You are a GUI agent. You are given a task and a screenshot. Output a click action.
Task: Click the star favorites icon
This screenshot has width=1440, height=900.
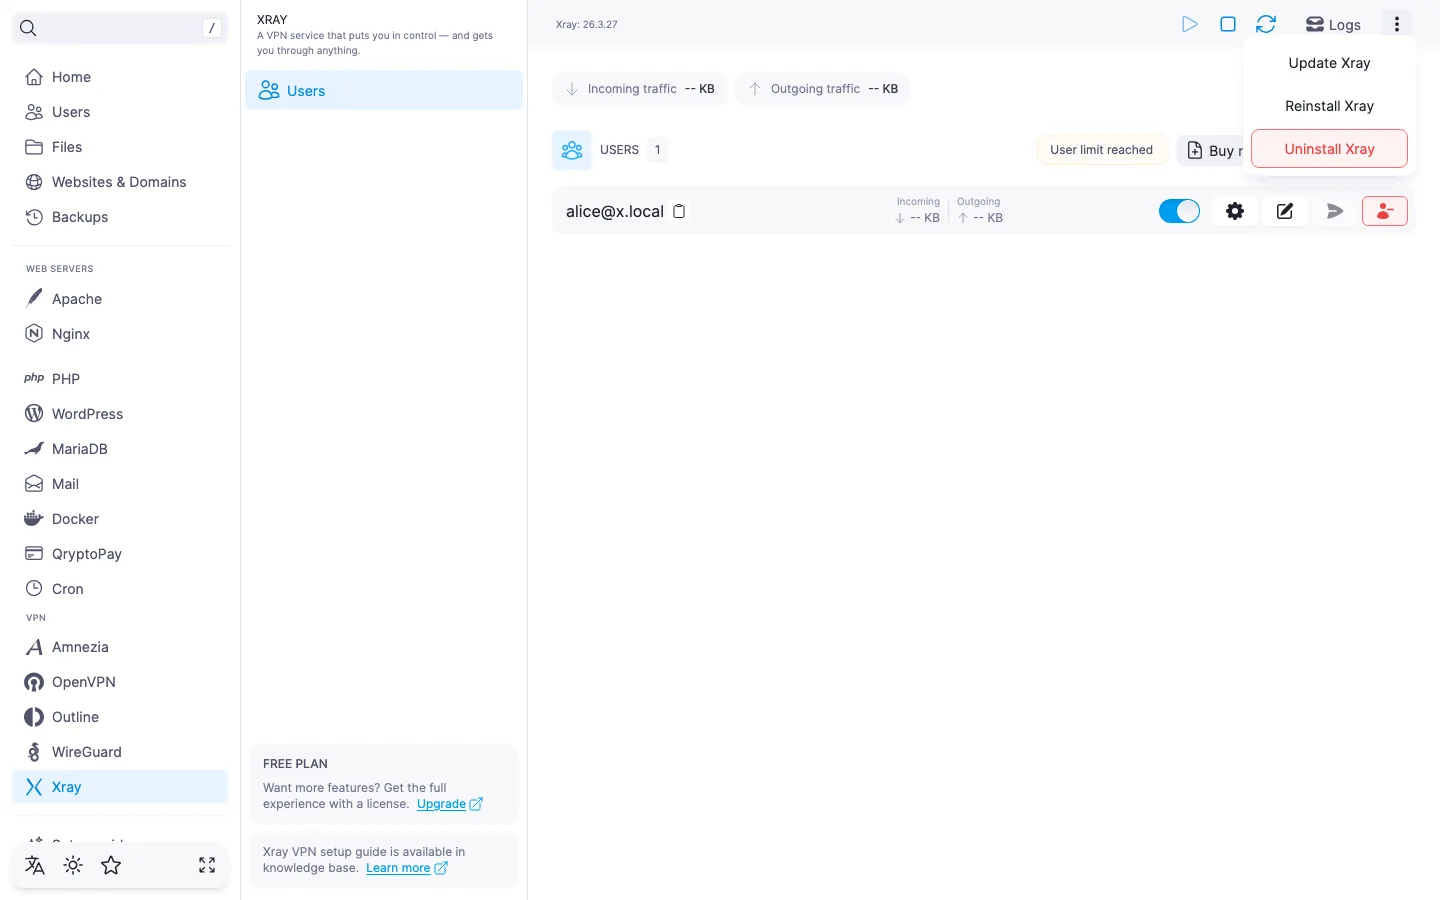(x=111, y=865)
